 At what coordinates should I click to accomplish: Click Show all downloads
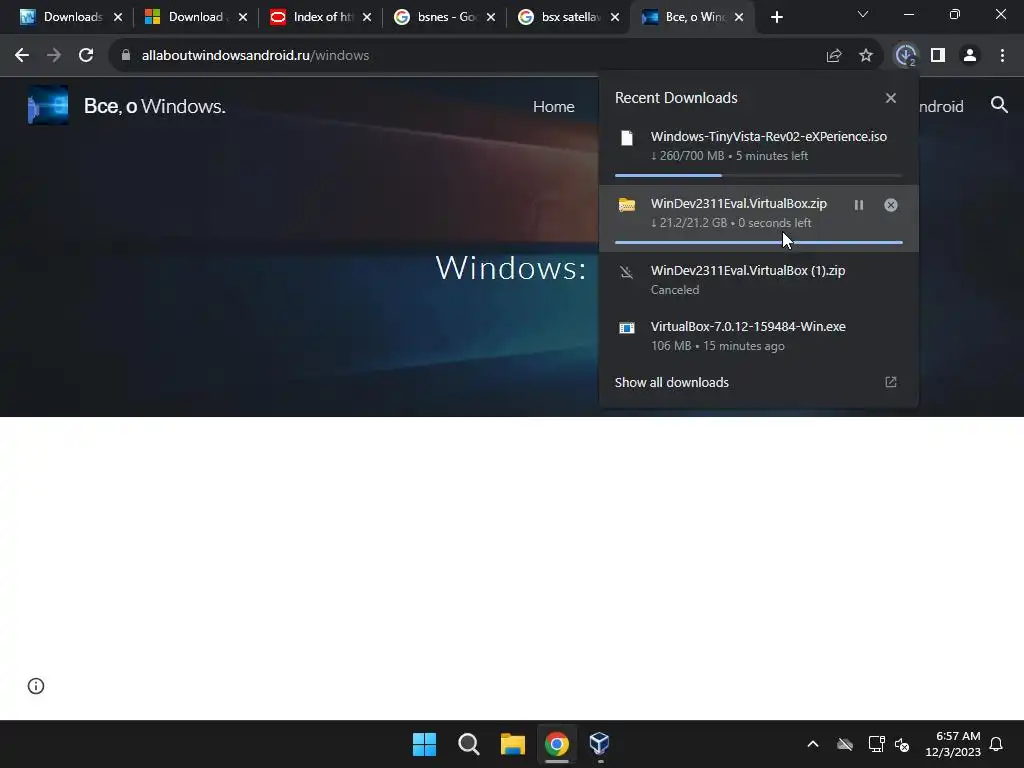(671, 382)
